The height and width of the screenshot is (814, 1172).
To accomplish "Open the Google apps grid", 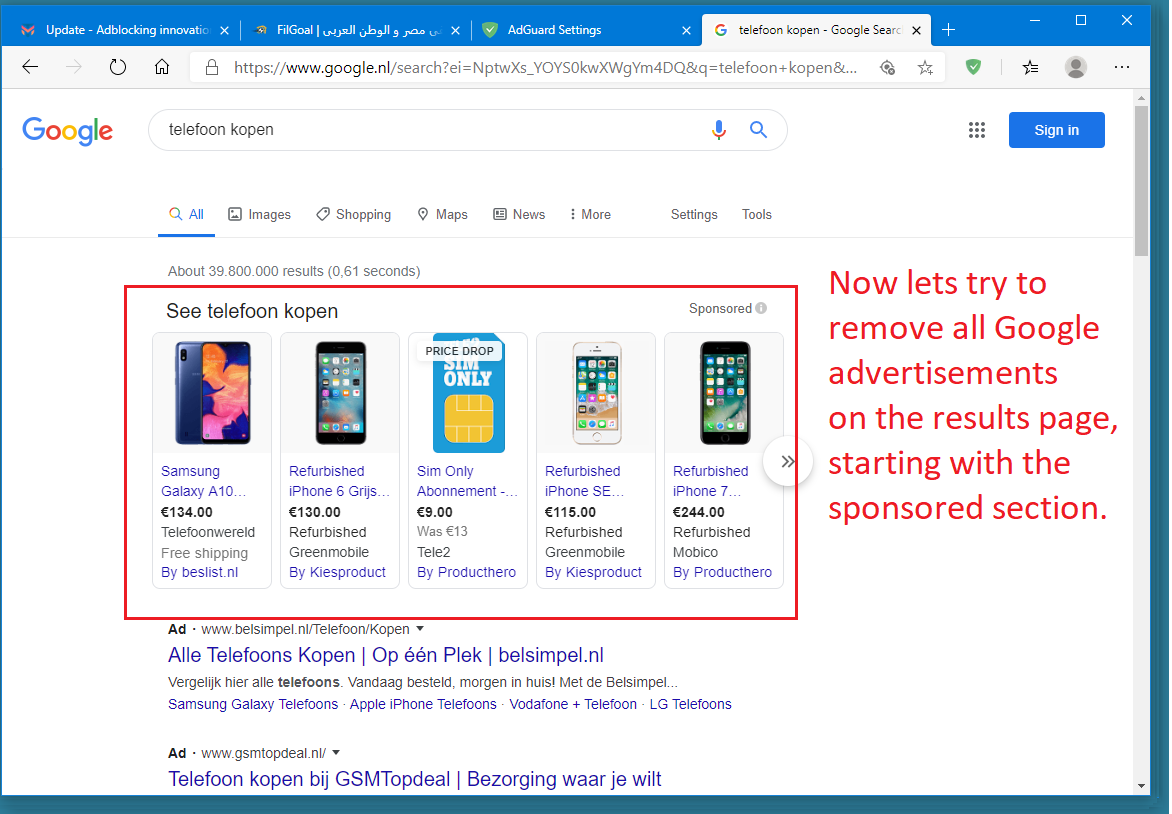I will coord(977,130).
